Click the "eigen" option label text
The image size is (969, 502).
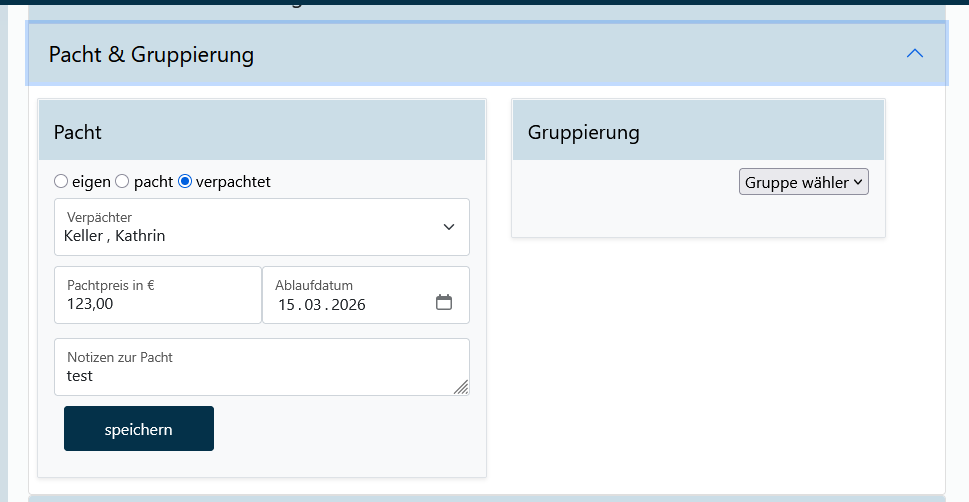(91, 181)
